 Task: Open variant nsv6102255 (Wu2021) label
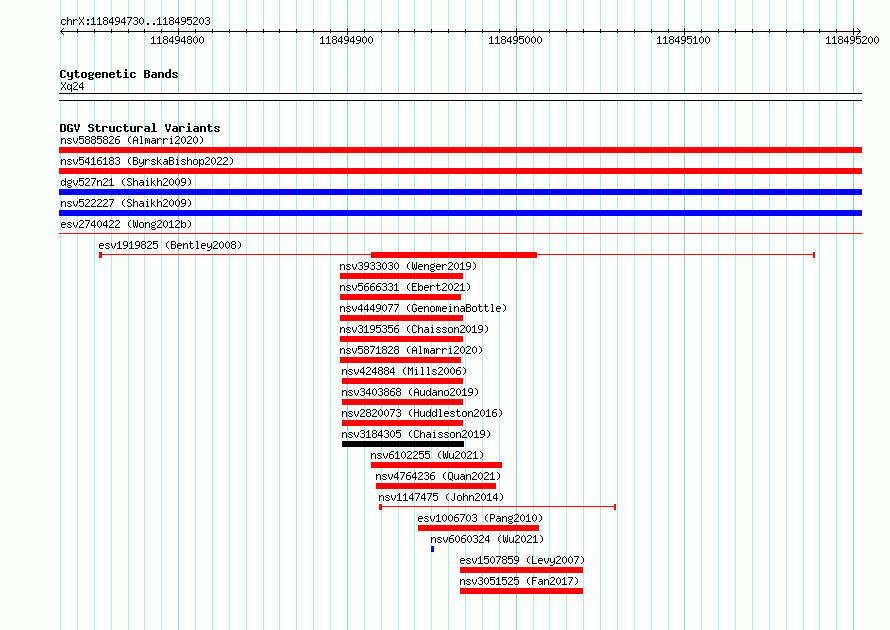click(x=427, y=455)
